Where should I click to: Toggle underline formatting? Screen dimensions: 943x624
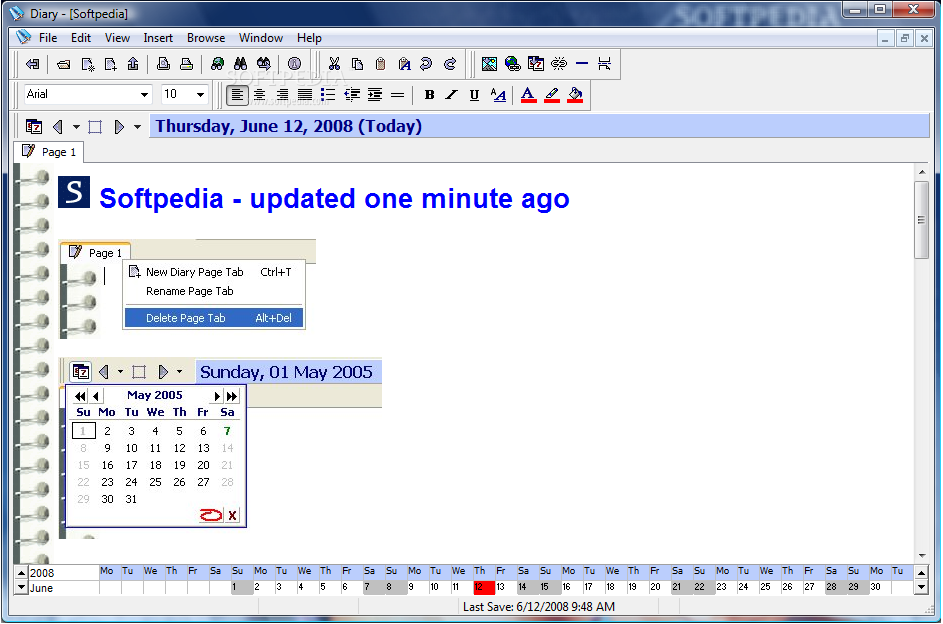tap(474, 95)
